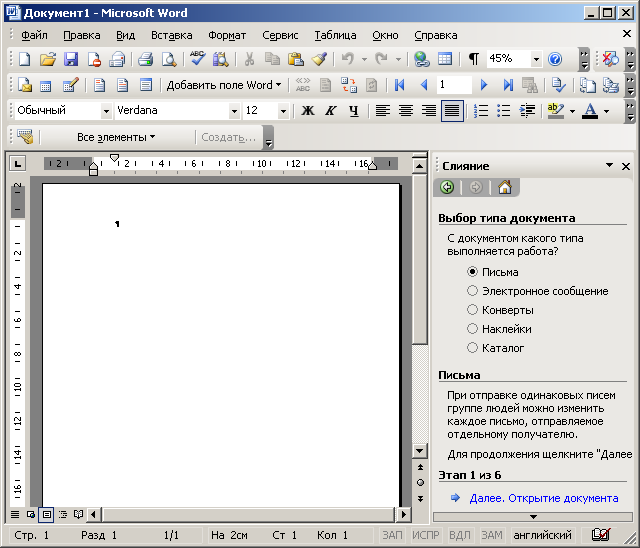Click the merge record number field

click(454, 85)
